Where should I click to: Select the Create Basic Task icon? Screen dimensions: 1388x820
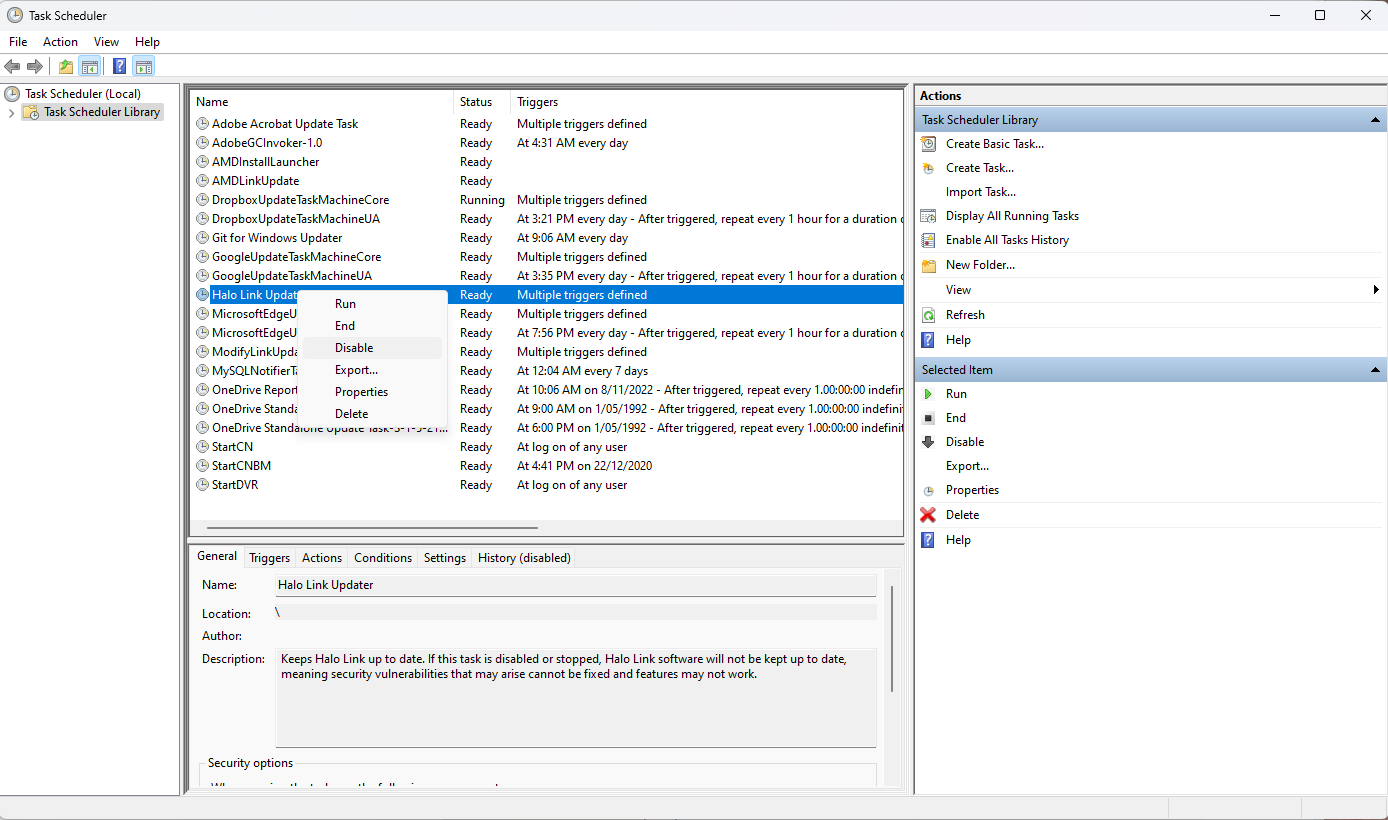tap(930, 143)
